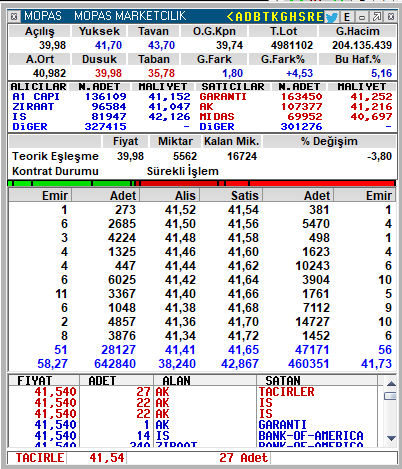The image size is (402, 469).
Task: Select buyer row A1 CAPI
Action: (x=102, y=97)
